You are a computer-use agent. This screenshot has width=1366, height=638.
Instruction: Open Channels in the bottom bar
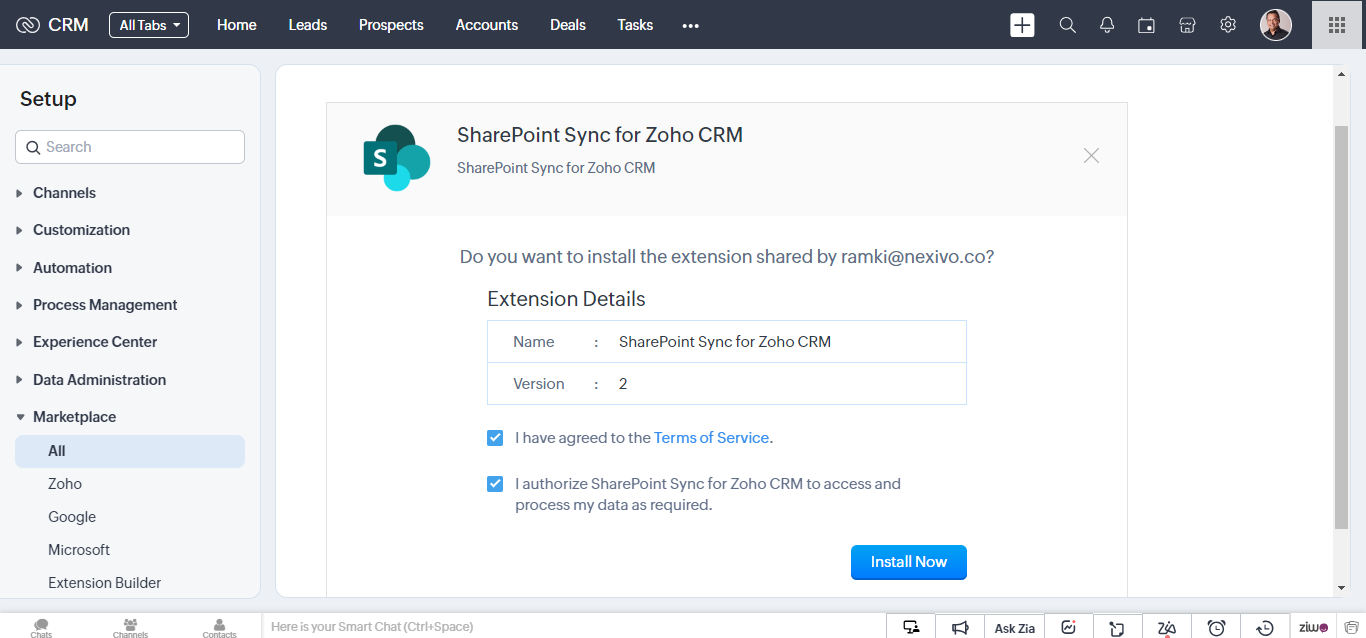tap(130, 628)
